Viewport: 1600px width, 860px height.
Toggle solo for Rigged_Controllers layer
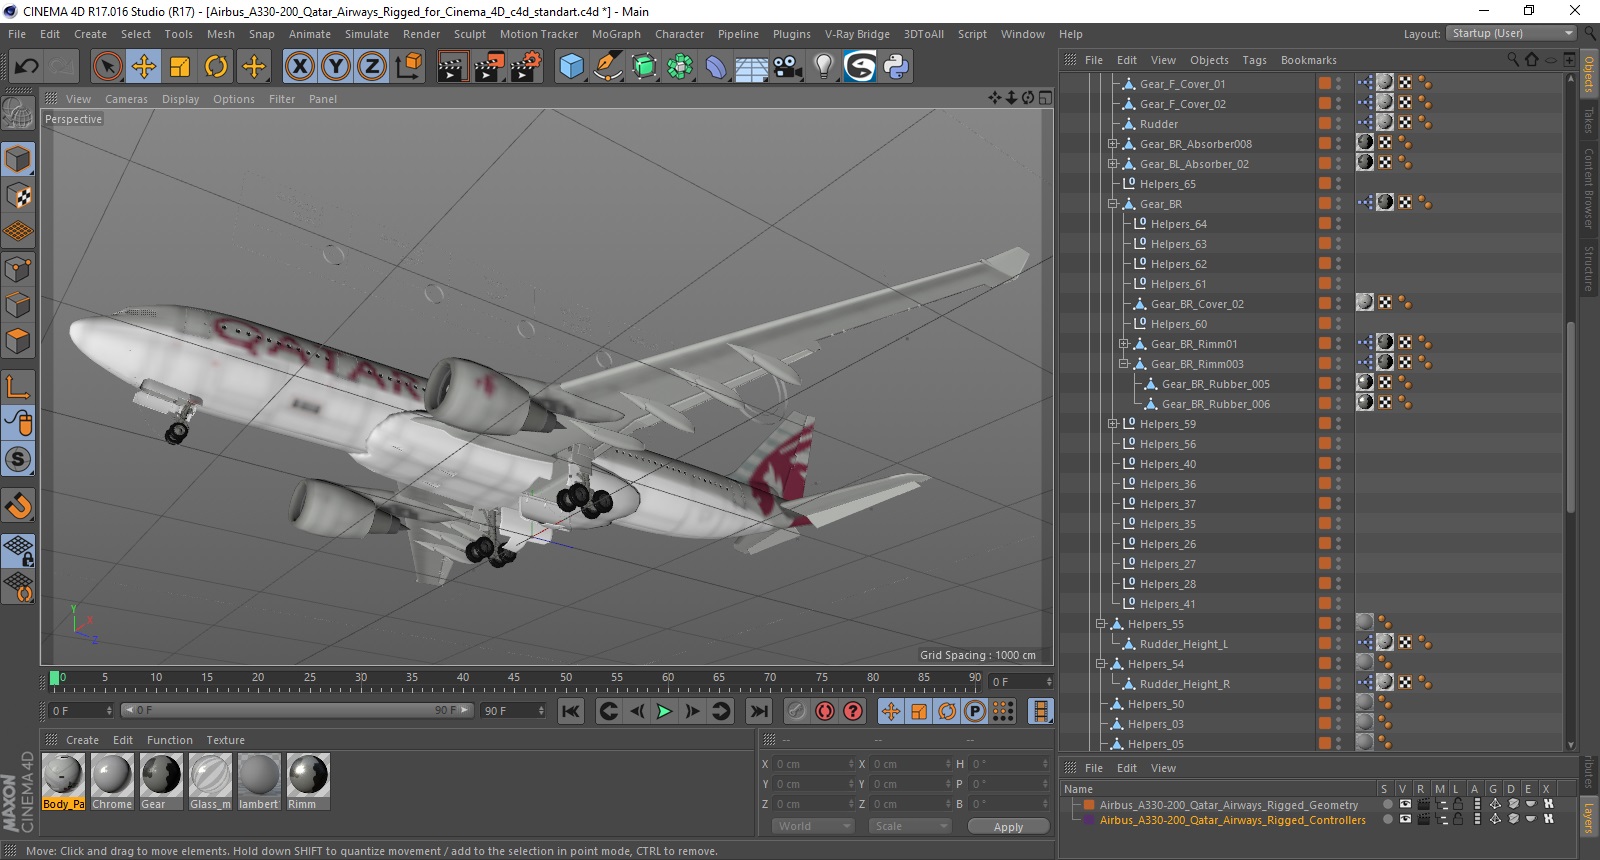coord(1387,819)
